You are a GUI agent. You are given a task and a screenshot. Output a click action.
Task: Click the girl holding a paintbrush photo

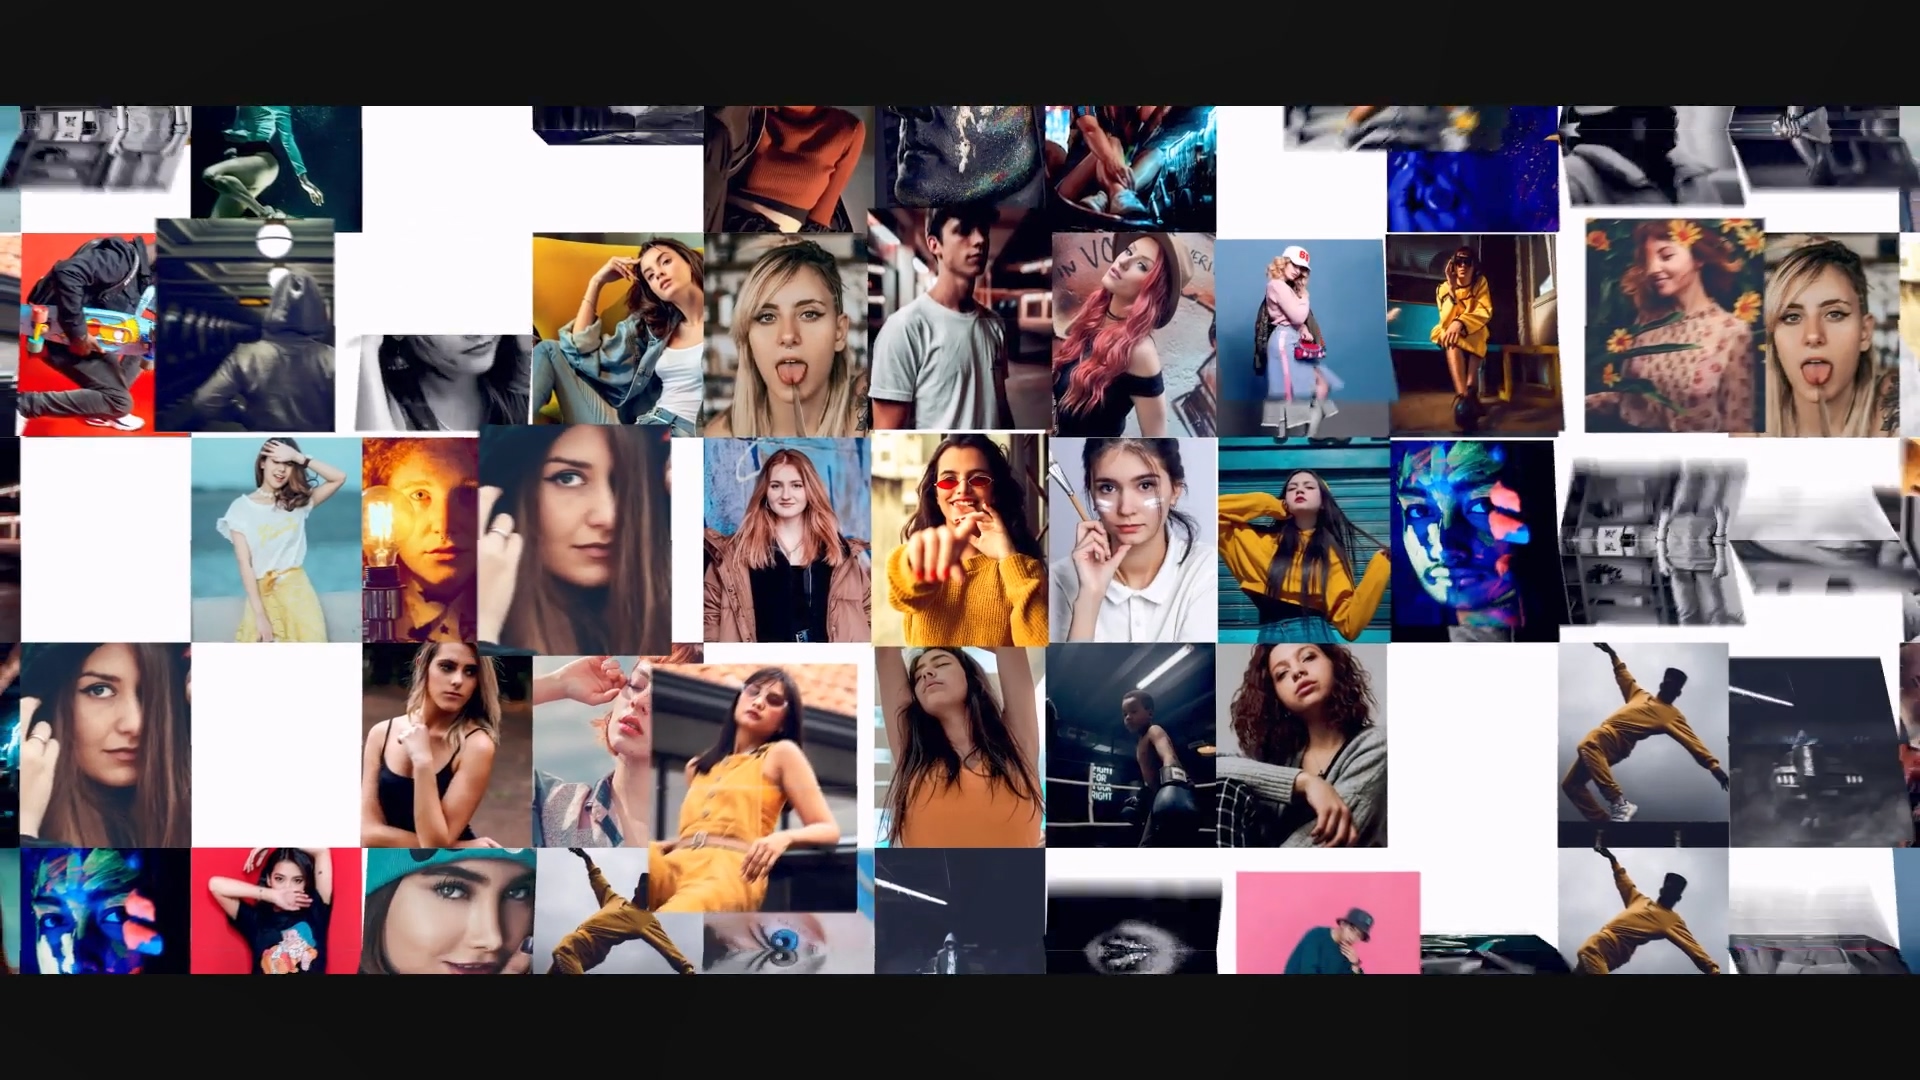point(1132,540)
